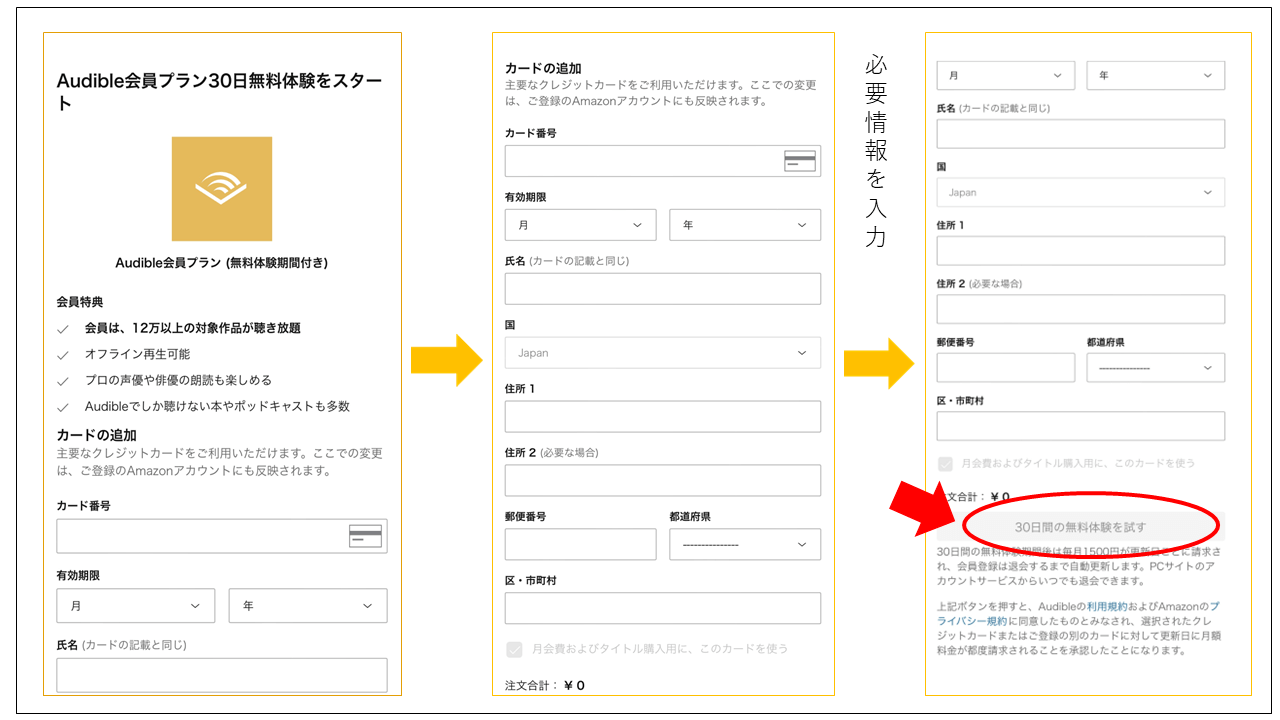Screen dimensions: 1280x720
Task: Toggle the このカードを使う checkbox in the right panel
Action: [x=946, y=464]
